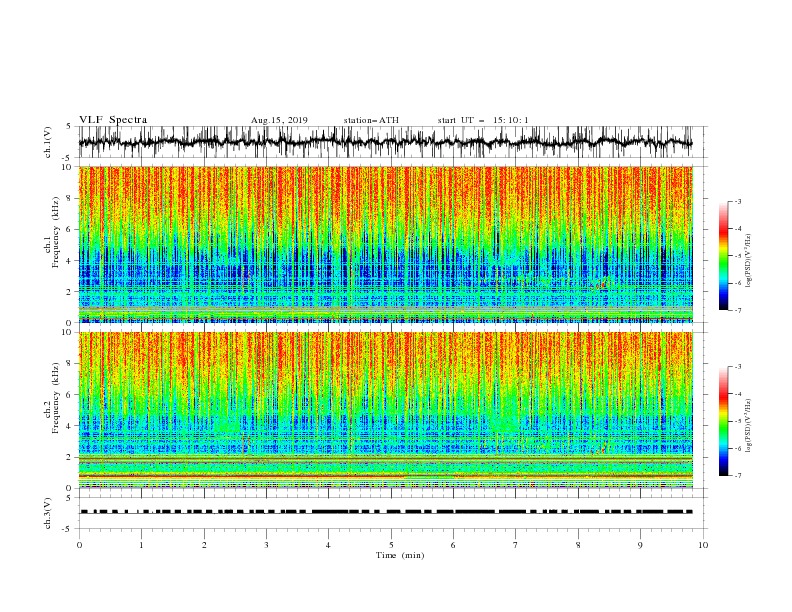
Task: Click time-axis tick label "8"
Action: [x=578, y=545]
